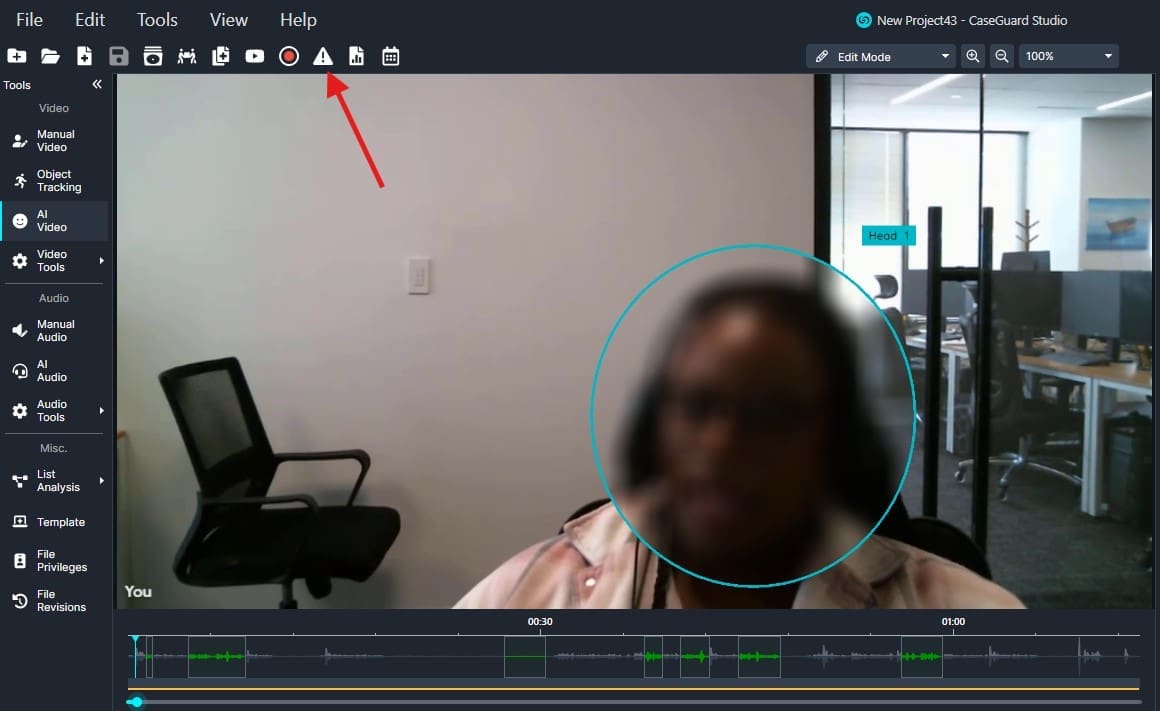
Task: Collapse the Tools sidebar panel
Action: [x=97, y=85]
